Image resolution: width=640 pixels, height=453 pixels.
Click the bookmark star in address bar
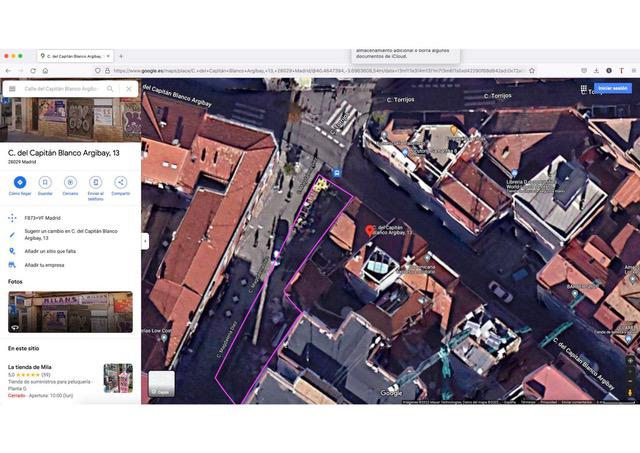pyautogui.click(x=532, y=71)
